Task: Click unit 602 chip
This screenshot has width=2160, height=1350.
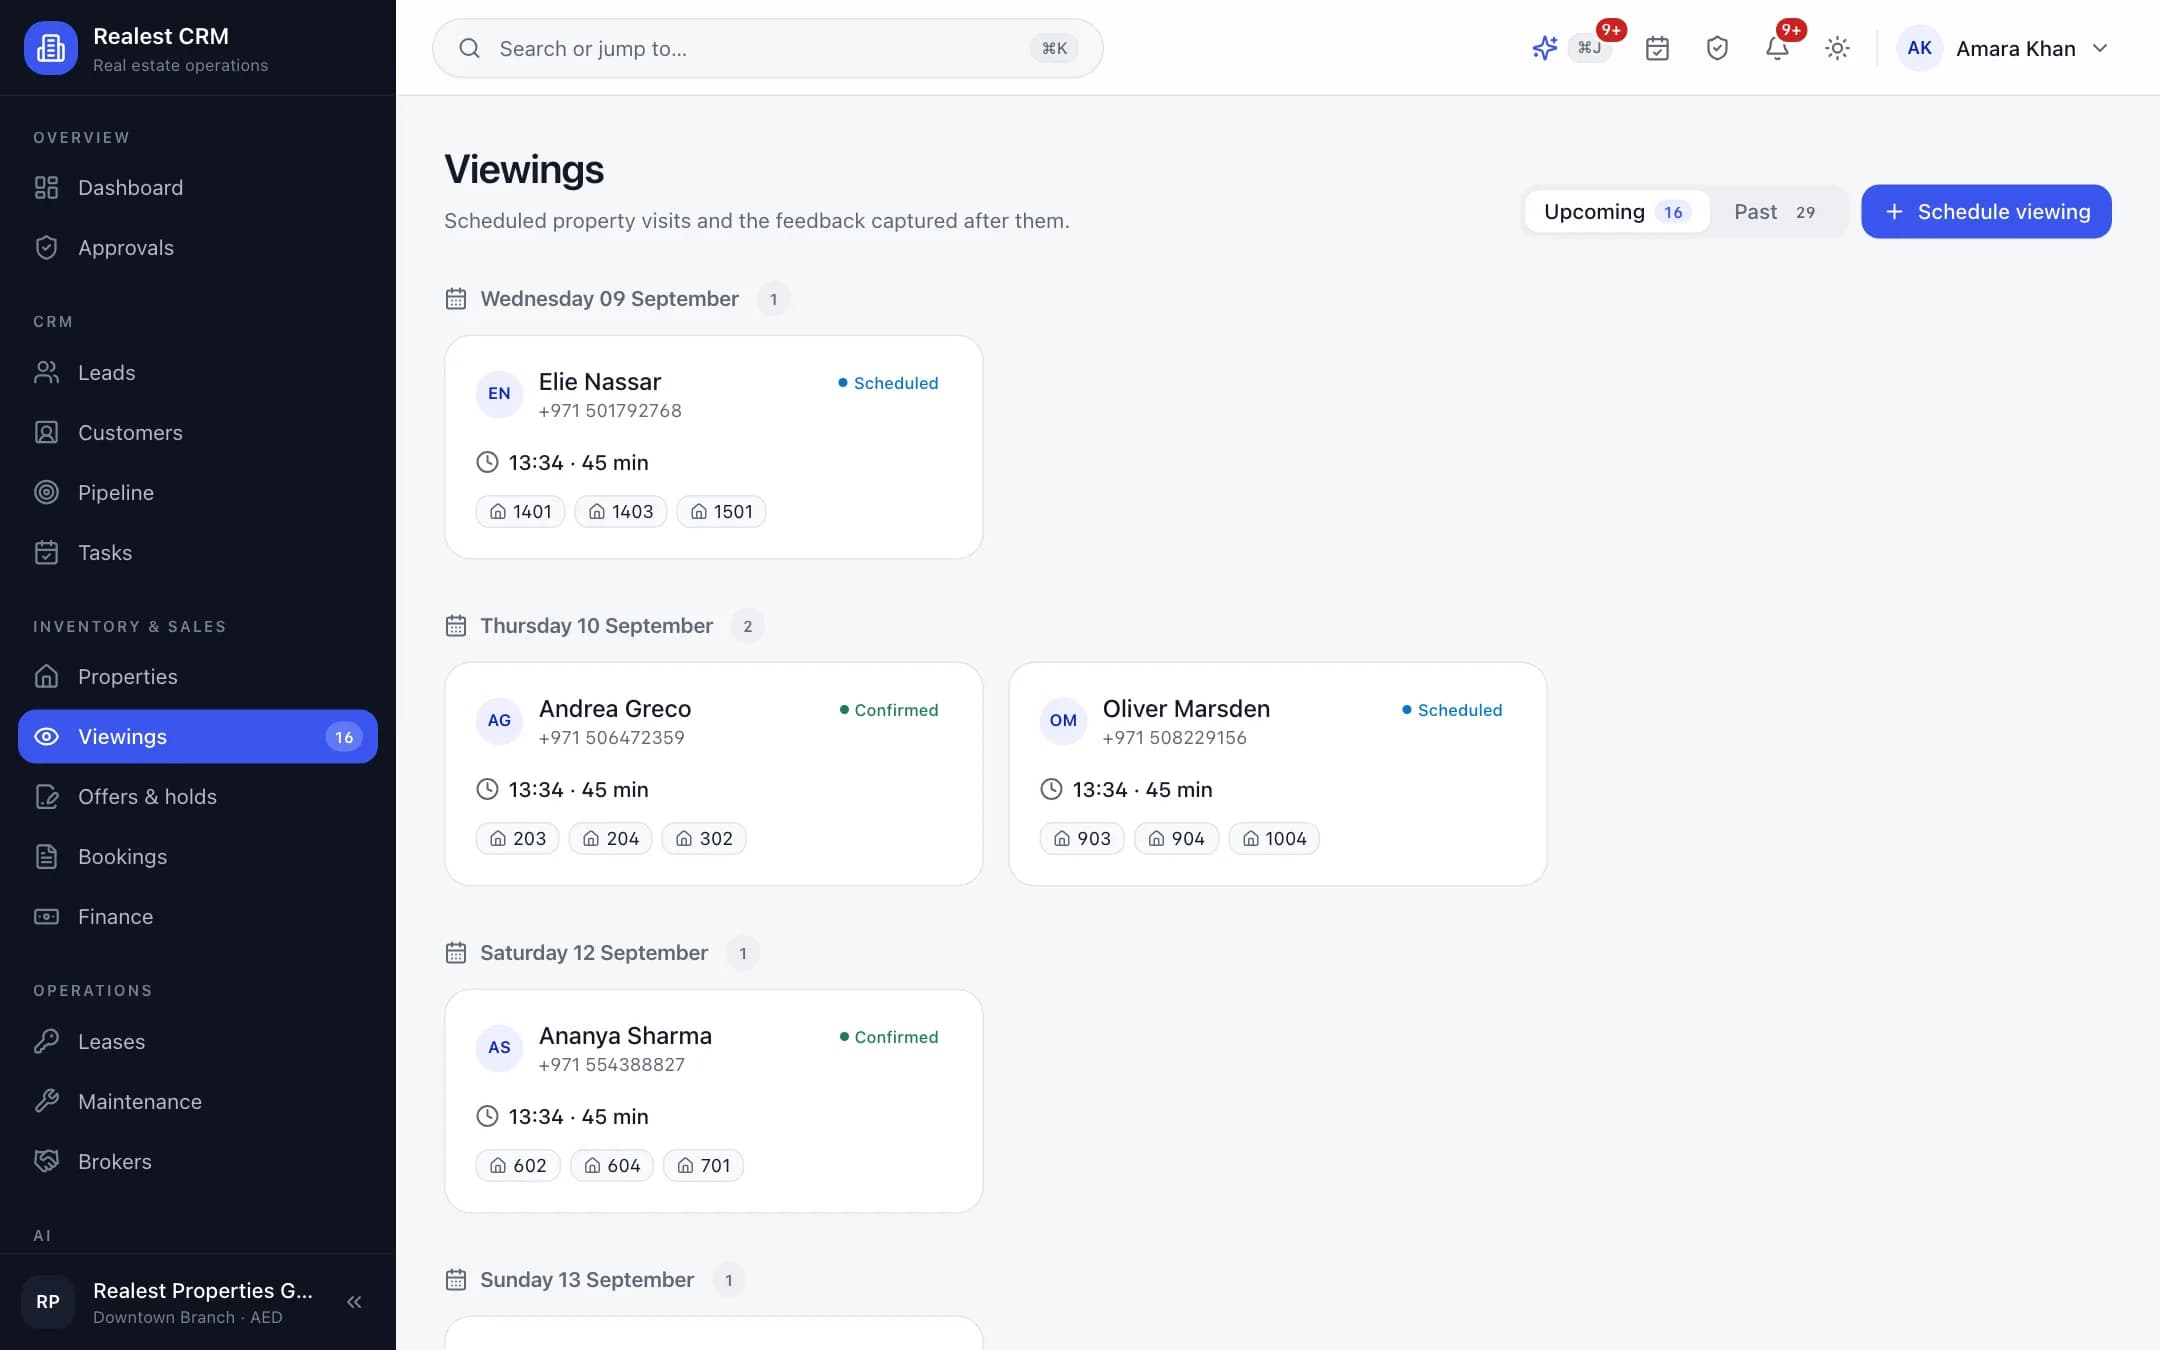Action: tap(518, 1166)
